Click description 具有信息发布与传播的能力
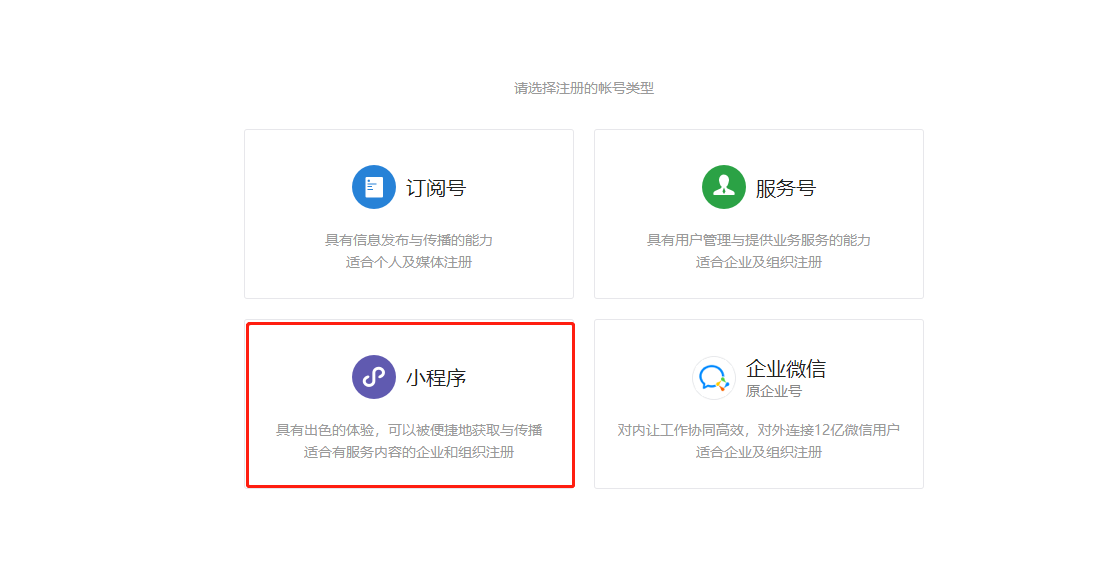Screen dimensions: 1099x568 point(408,240)
